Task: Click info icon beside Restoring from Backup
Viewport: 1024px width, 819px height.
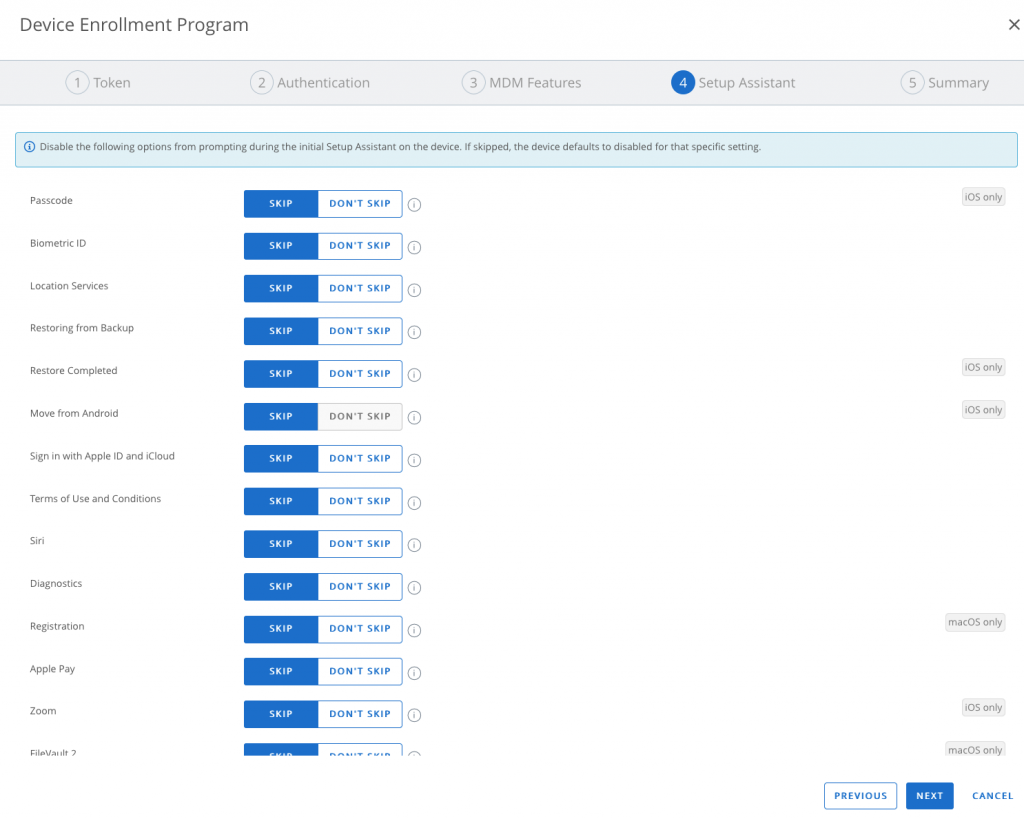Action: [414, 333]
